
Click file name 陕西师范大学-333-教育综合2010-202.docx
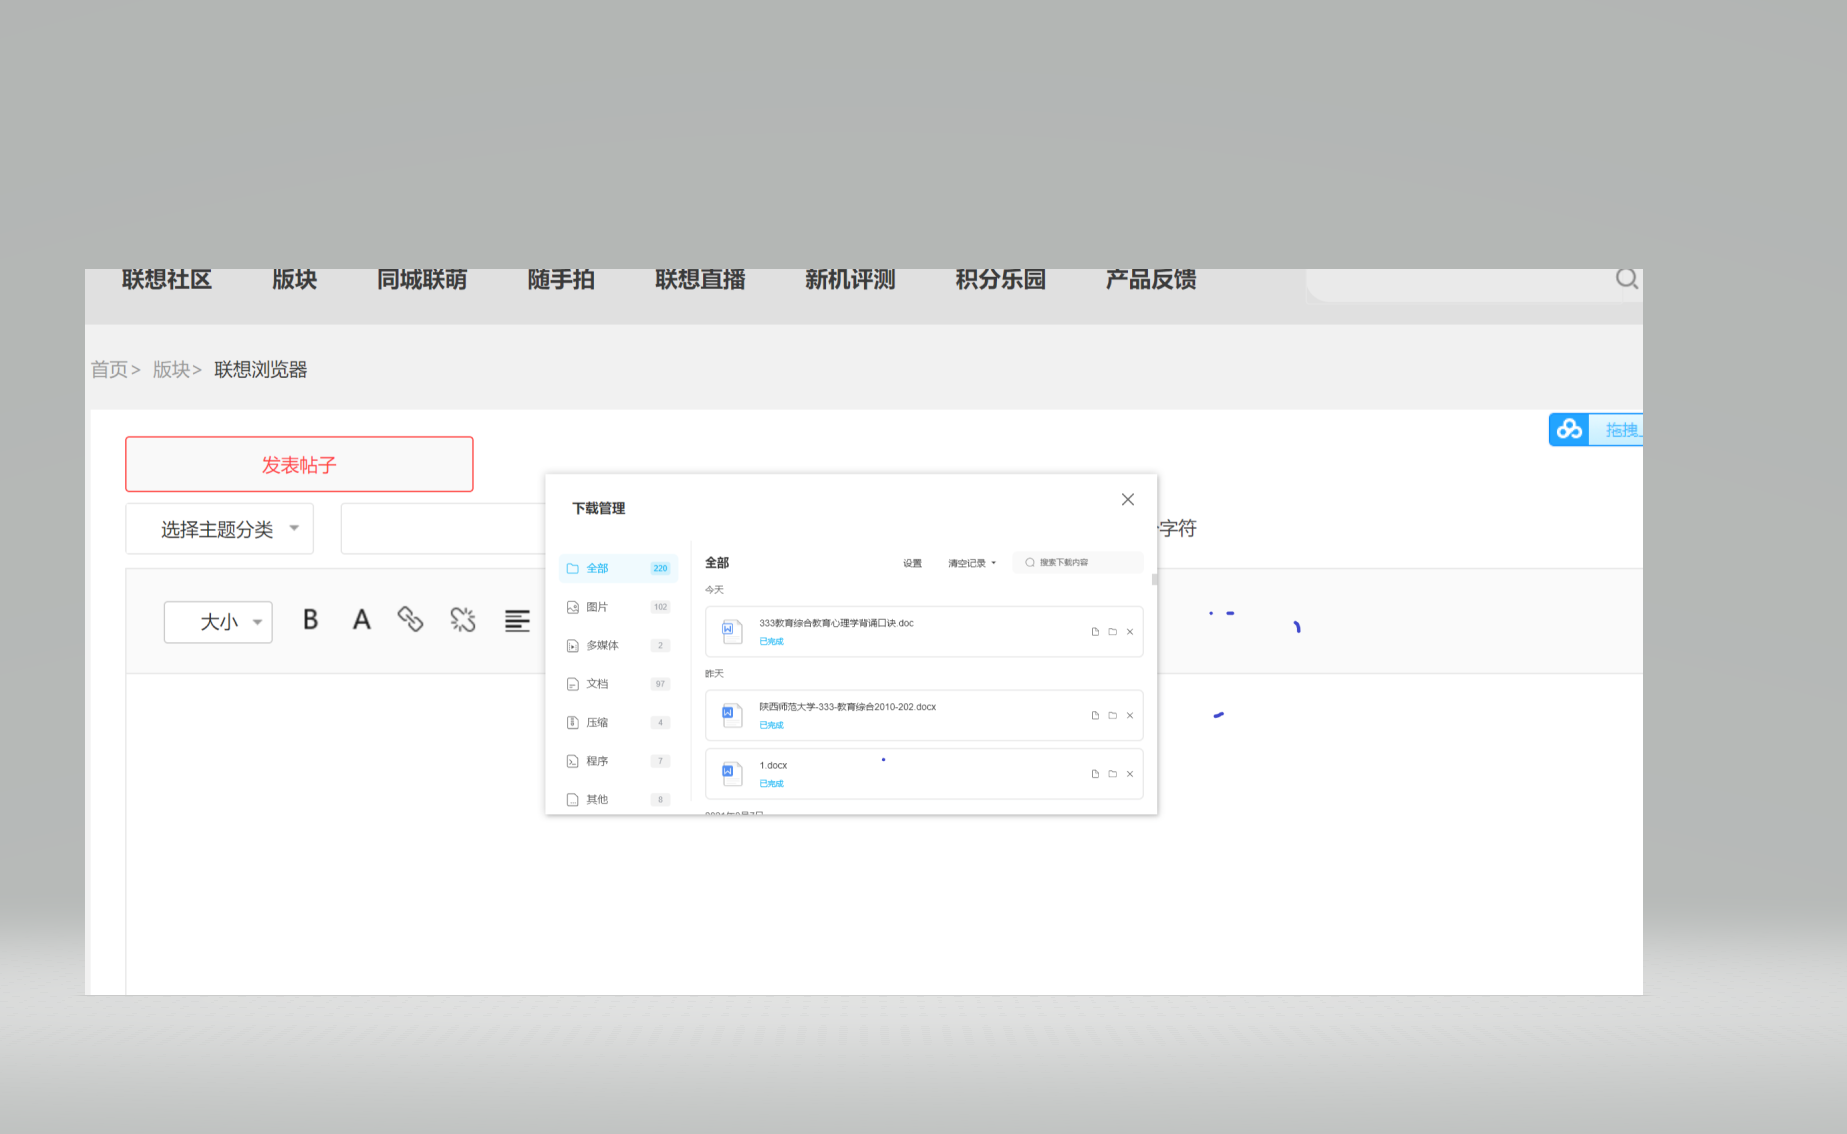coord(847,707)
